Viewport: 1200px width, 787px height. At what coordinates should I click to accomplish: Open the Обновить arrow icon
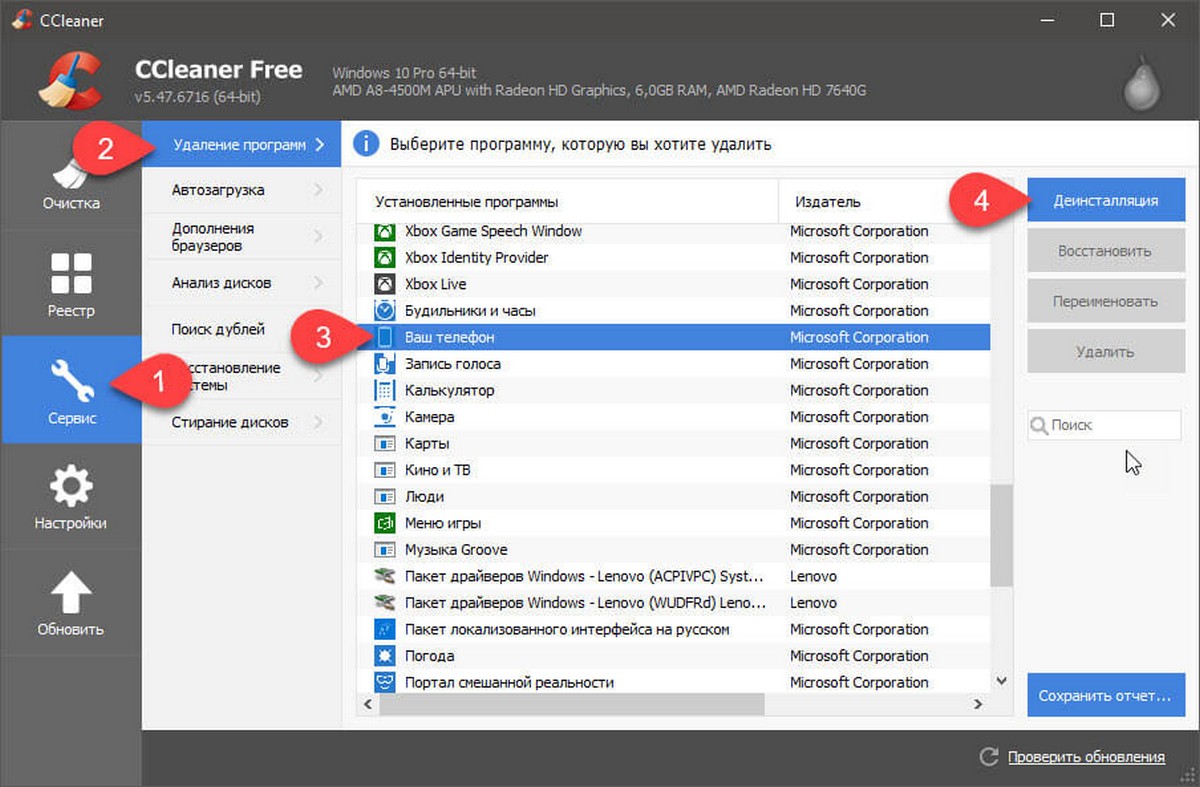pos(71,592)
